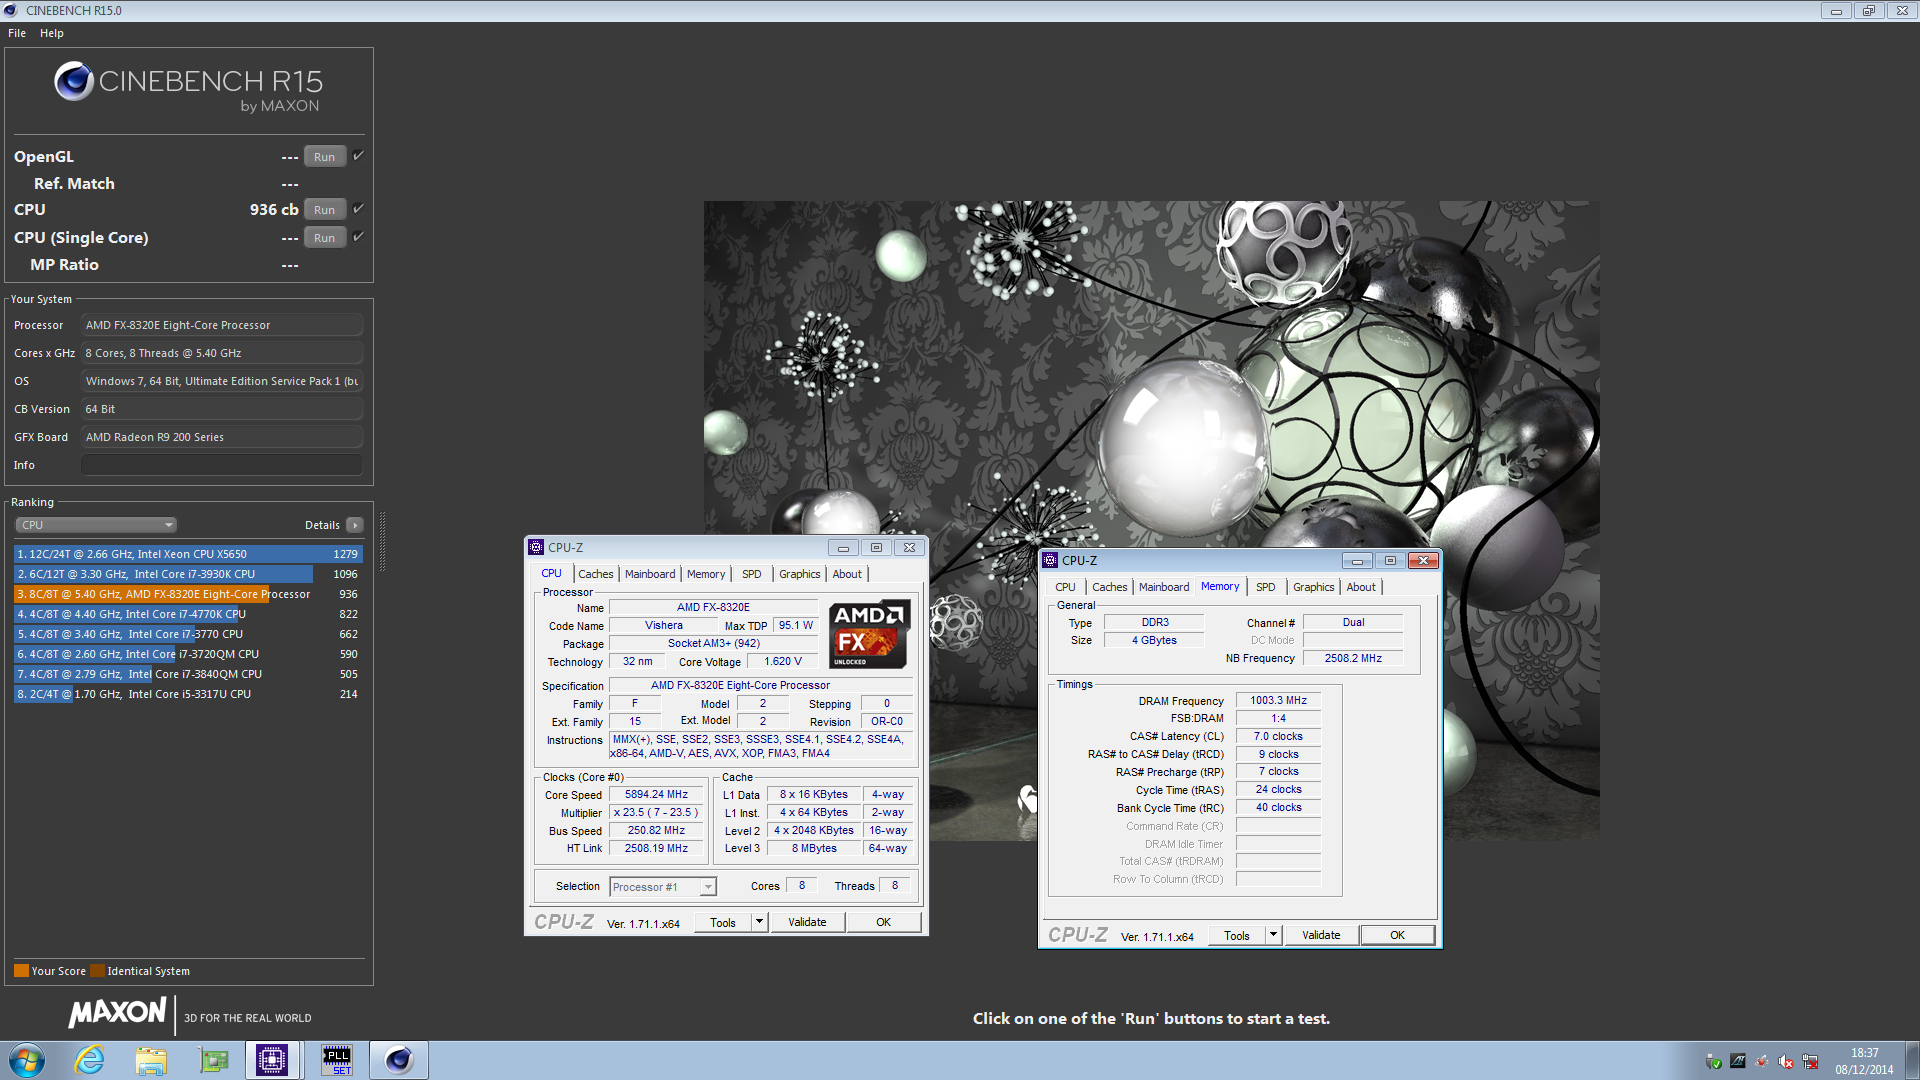This screenshot has width=1920, height=1080.
Task: Click Tools button in left CPU-Z window
Action: point(723,922)
